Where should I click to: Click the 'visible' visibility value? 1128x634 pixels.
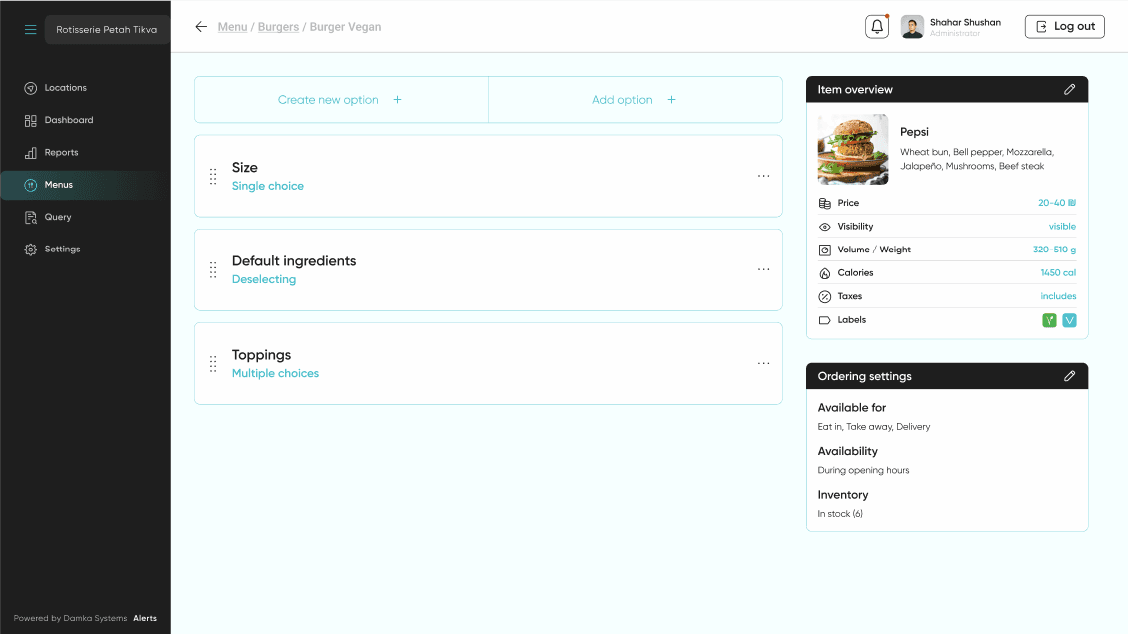[1062, 227]
